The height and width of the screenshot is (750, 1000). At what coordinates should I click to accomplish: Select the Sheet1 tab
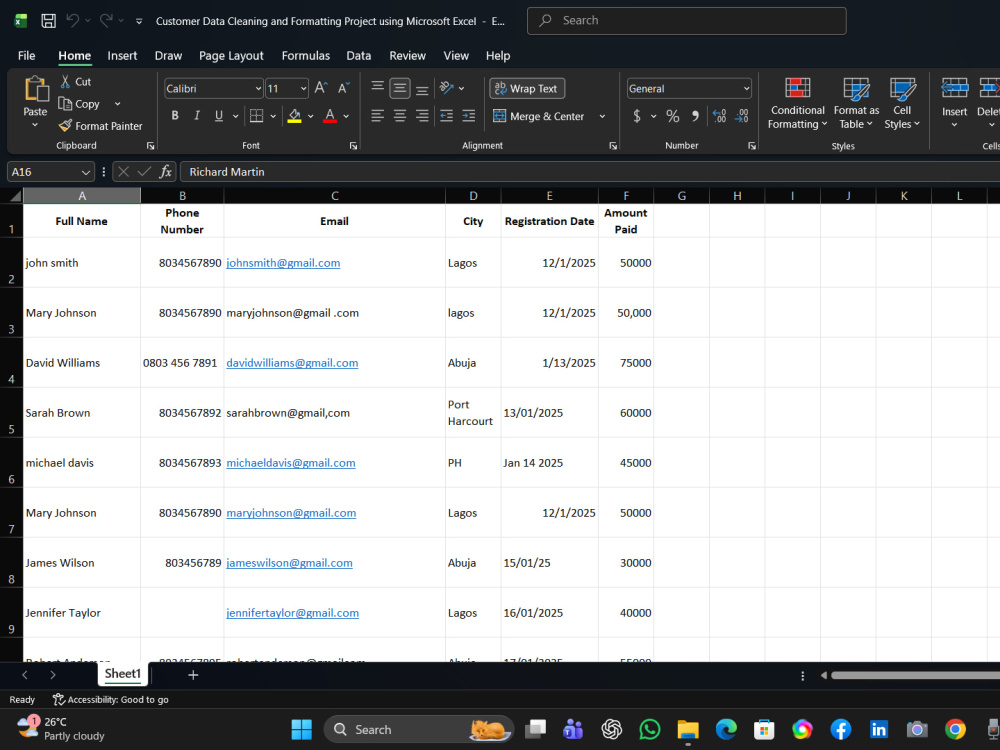click(122, 673)
